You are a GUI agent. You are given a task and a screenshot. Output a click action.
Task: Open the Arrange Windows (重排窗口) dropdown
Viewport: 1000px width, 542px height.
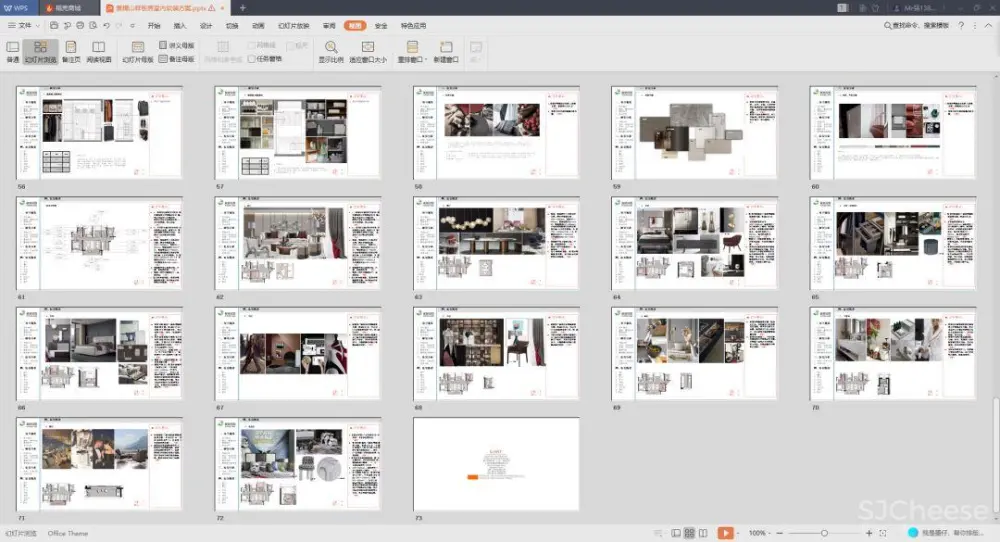point(411,51)
